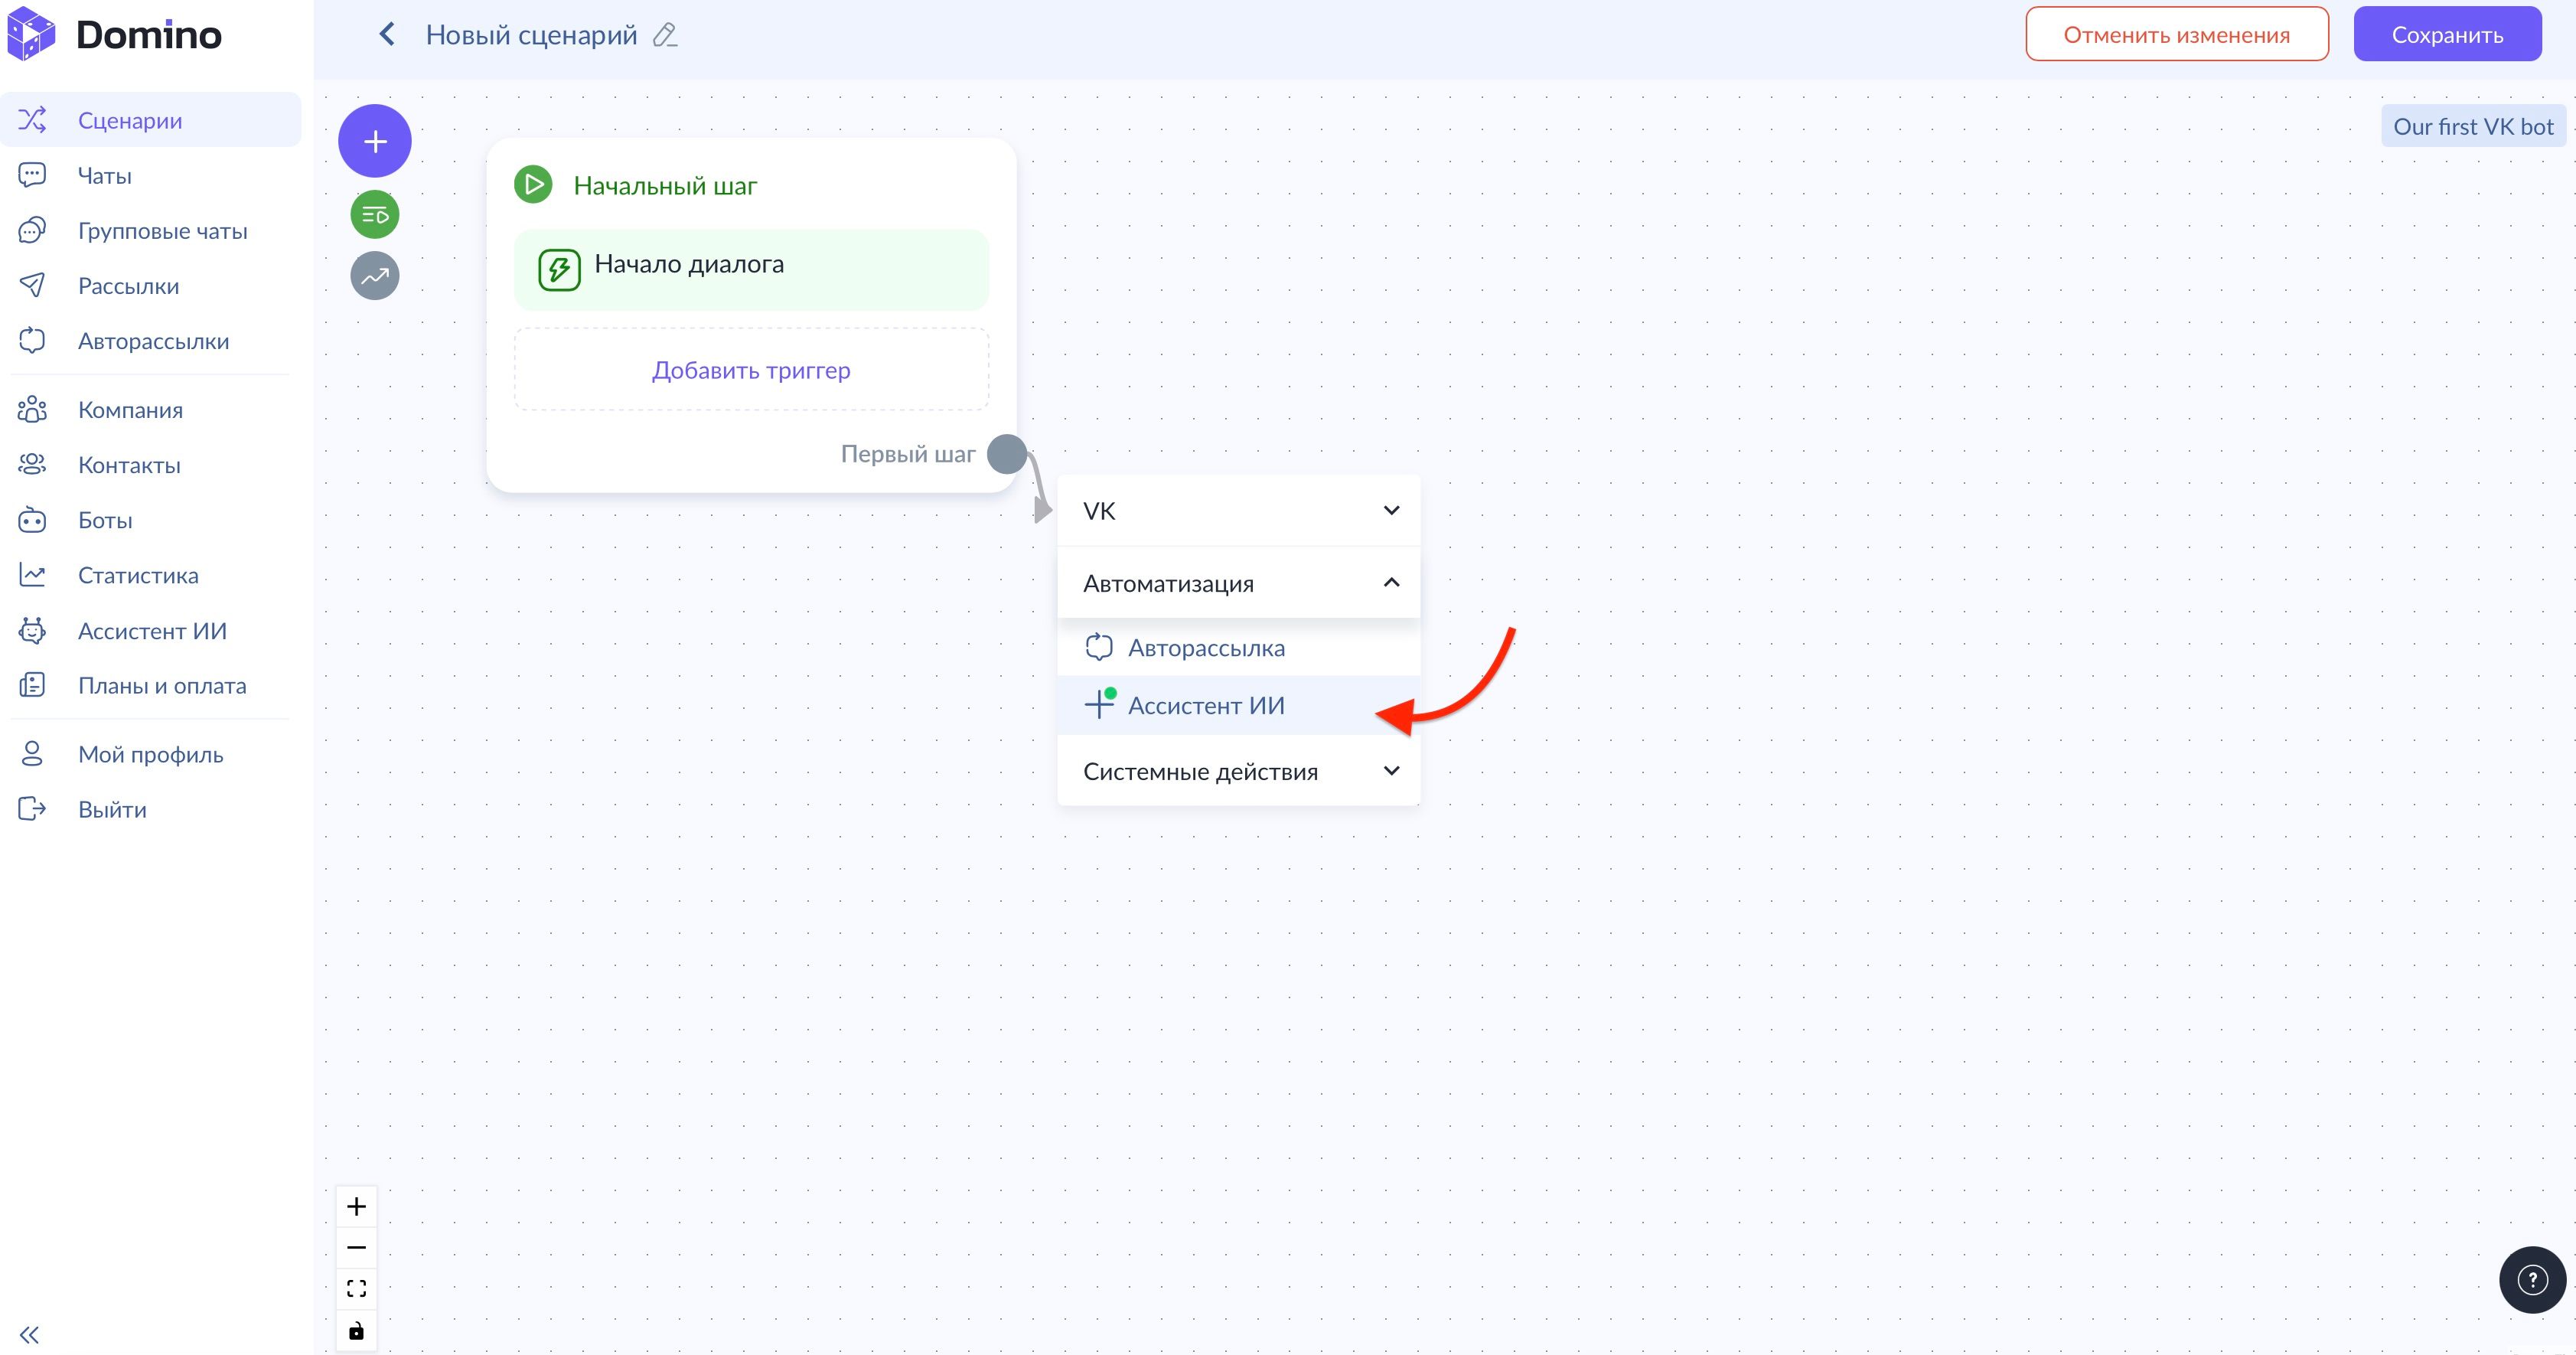Click the green step list icon
The height and width of the screenshot is (1355, 2576).
tap(375, 214)
